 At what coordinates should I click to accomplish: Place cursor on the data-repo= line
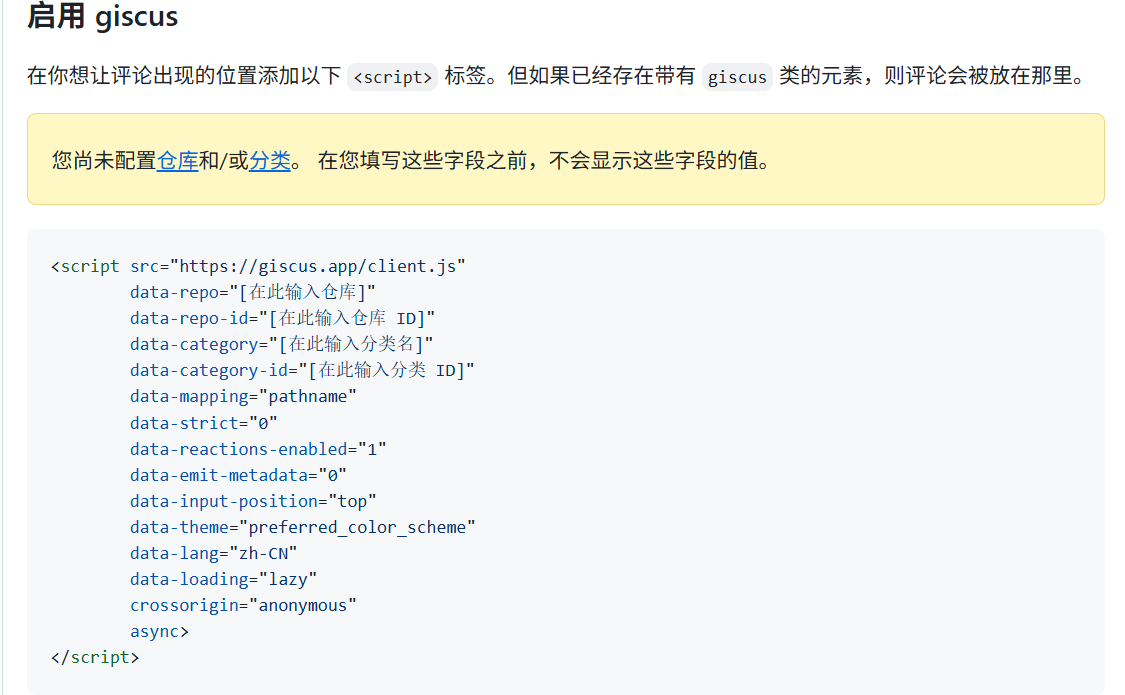252,292
